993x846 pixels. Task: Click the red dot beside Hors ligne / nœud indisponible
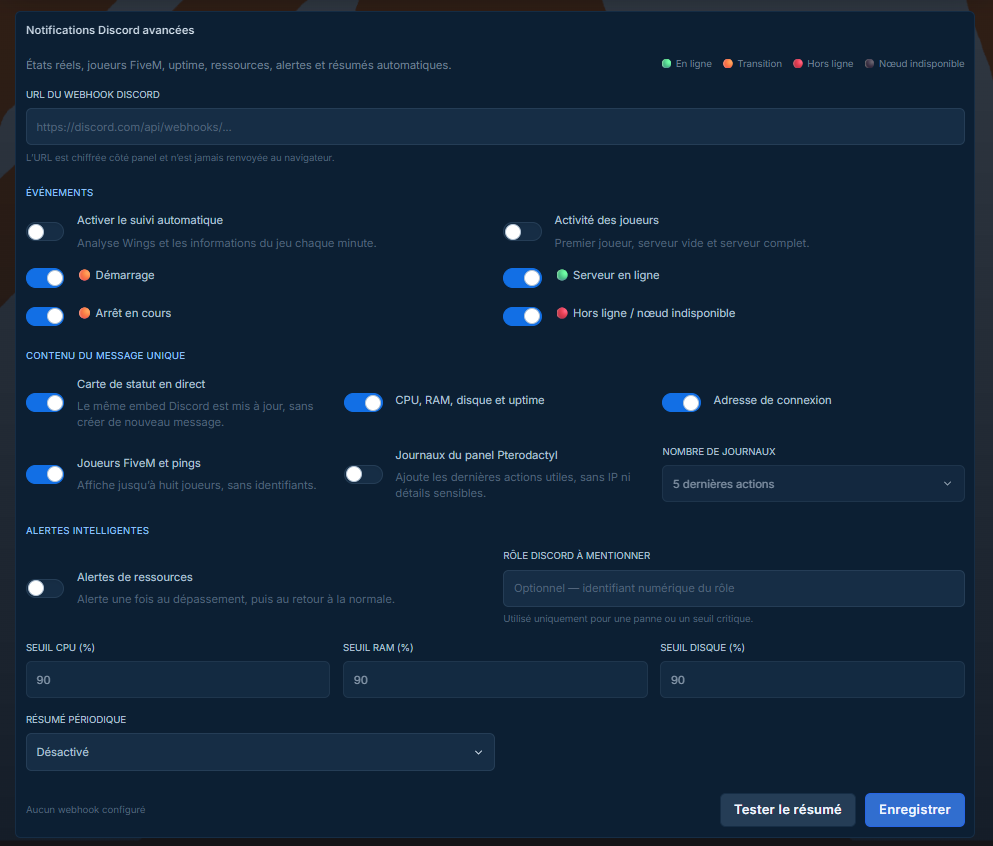pyautogui.click(x=562, y=313)
